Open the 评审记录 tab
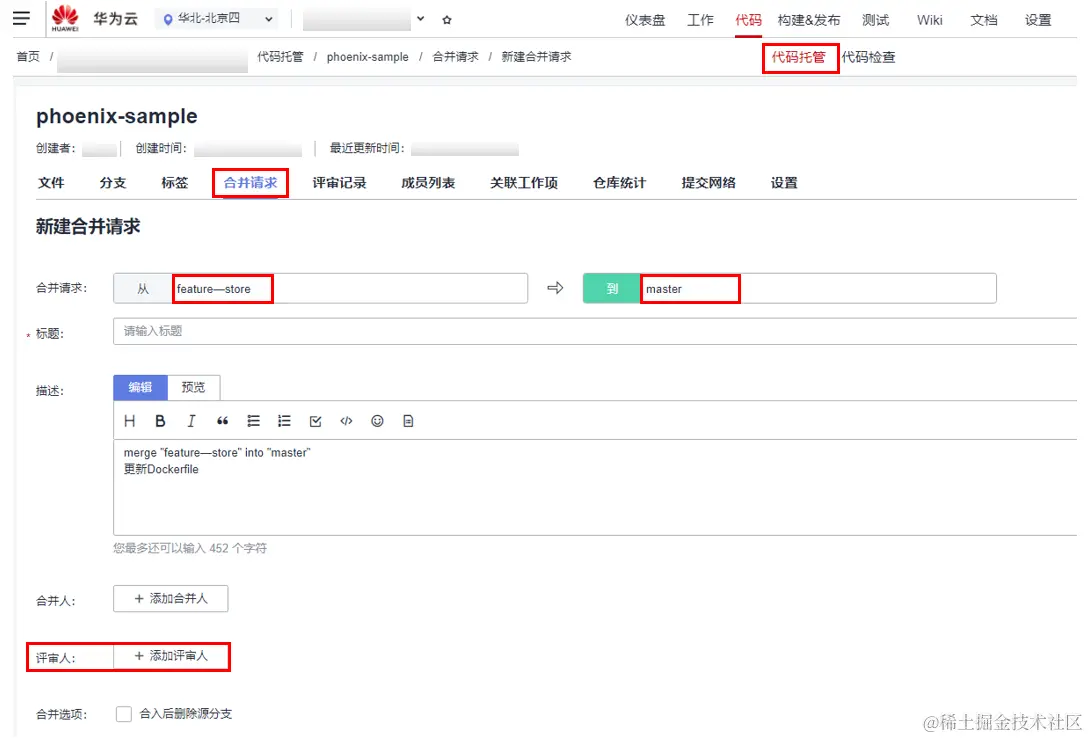This screenshot has width=1089, height=739. pos(339,183)
